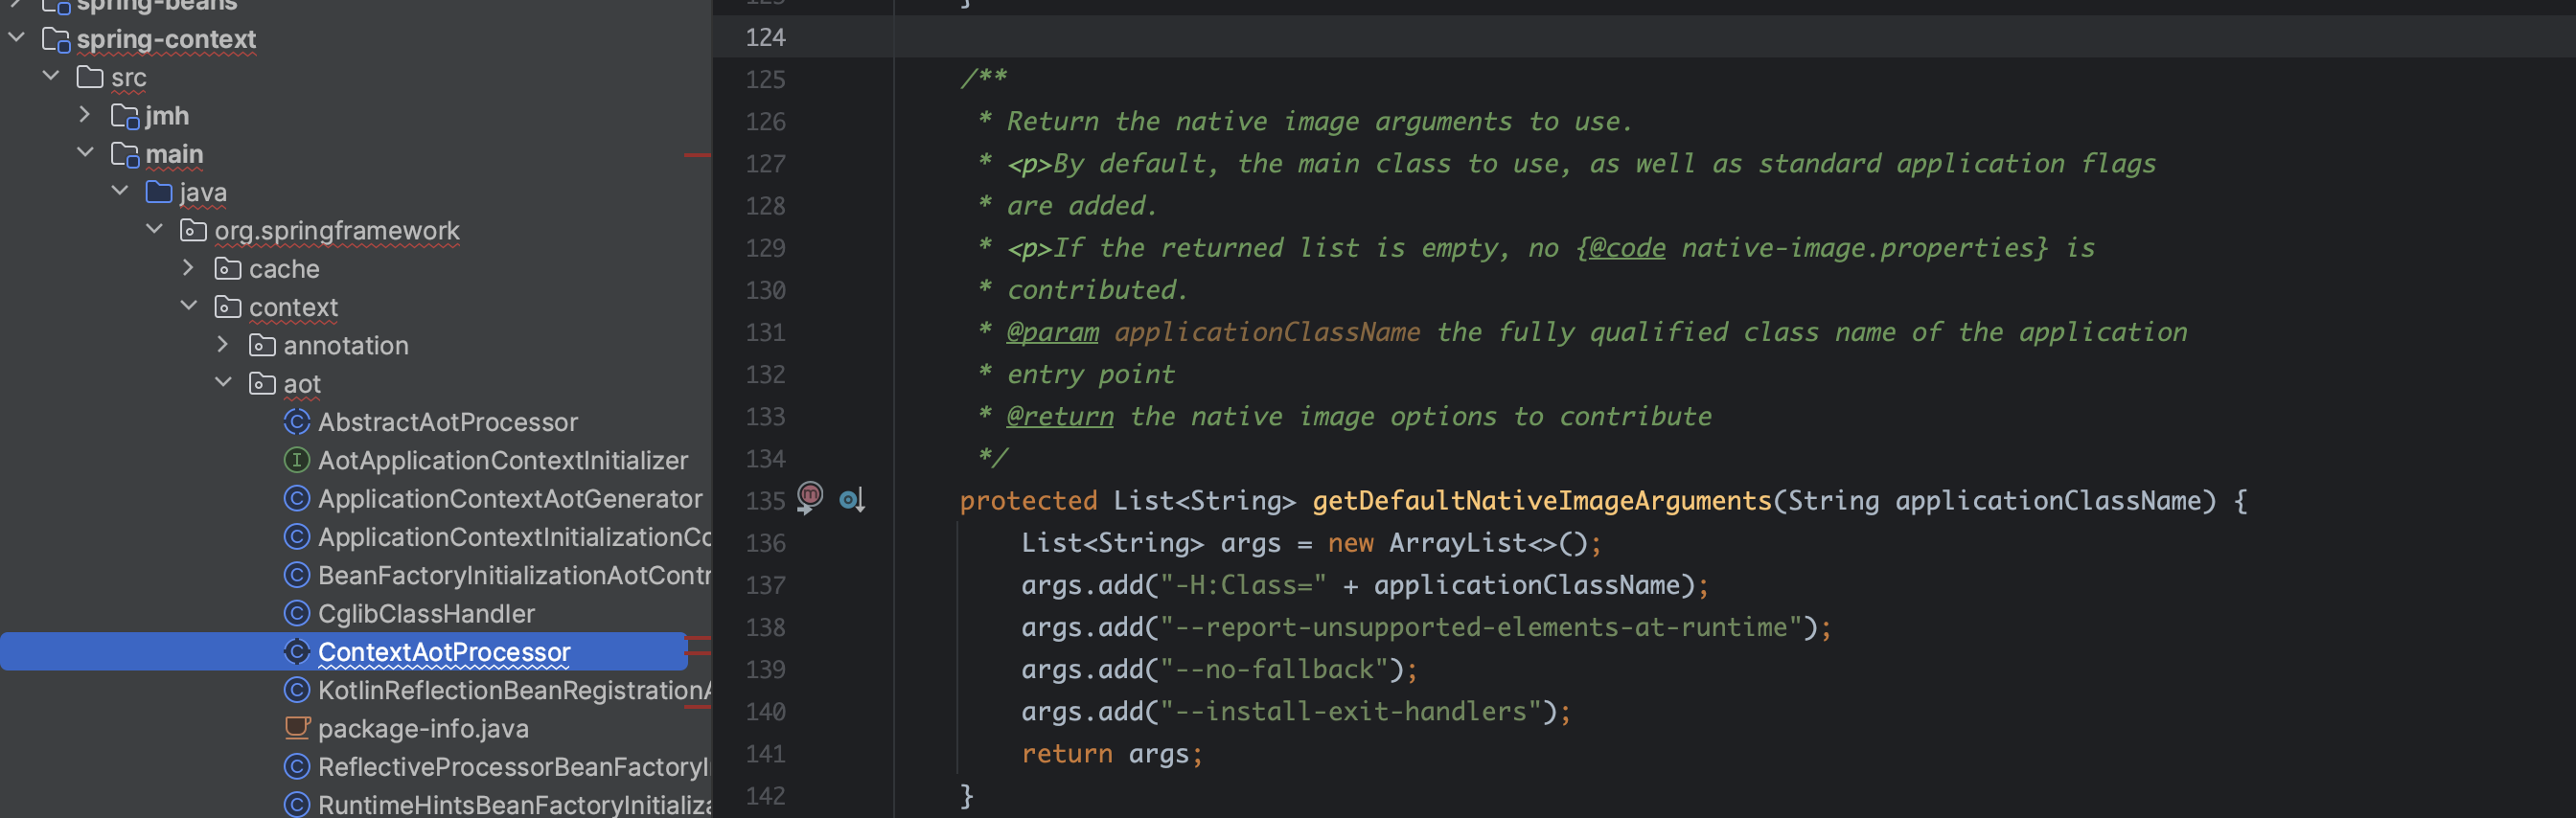
Task: Click line number 124 in the gutter
Action: [x=765, y=37]
